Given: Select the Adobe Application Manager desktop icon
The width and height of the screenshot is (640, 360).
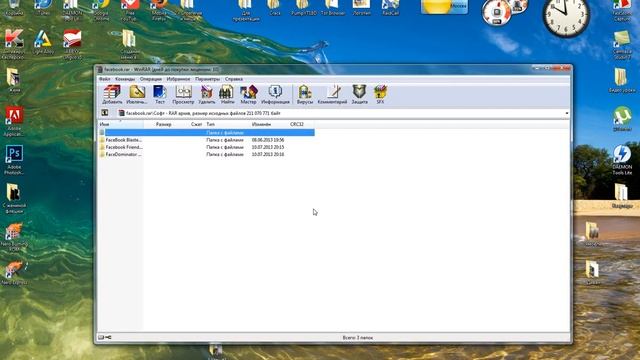Looking at the screenshot, I should pos(14,121).
